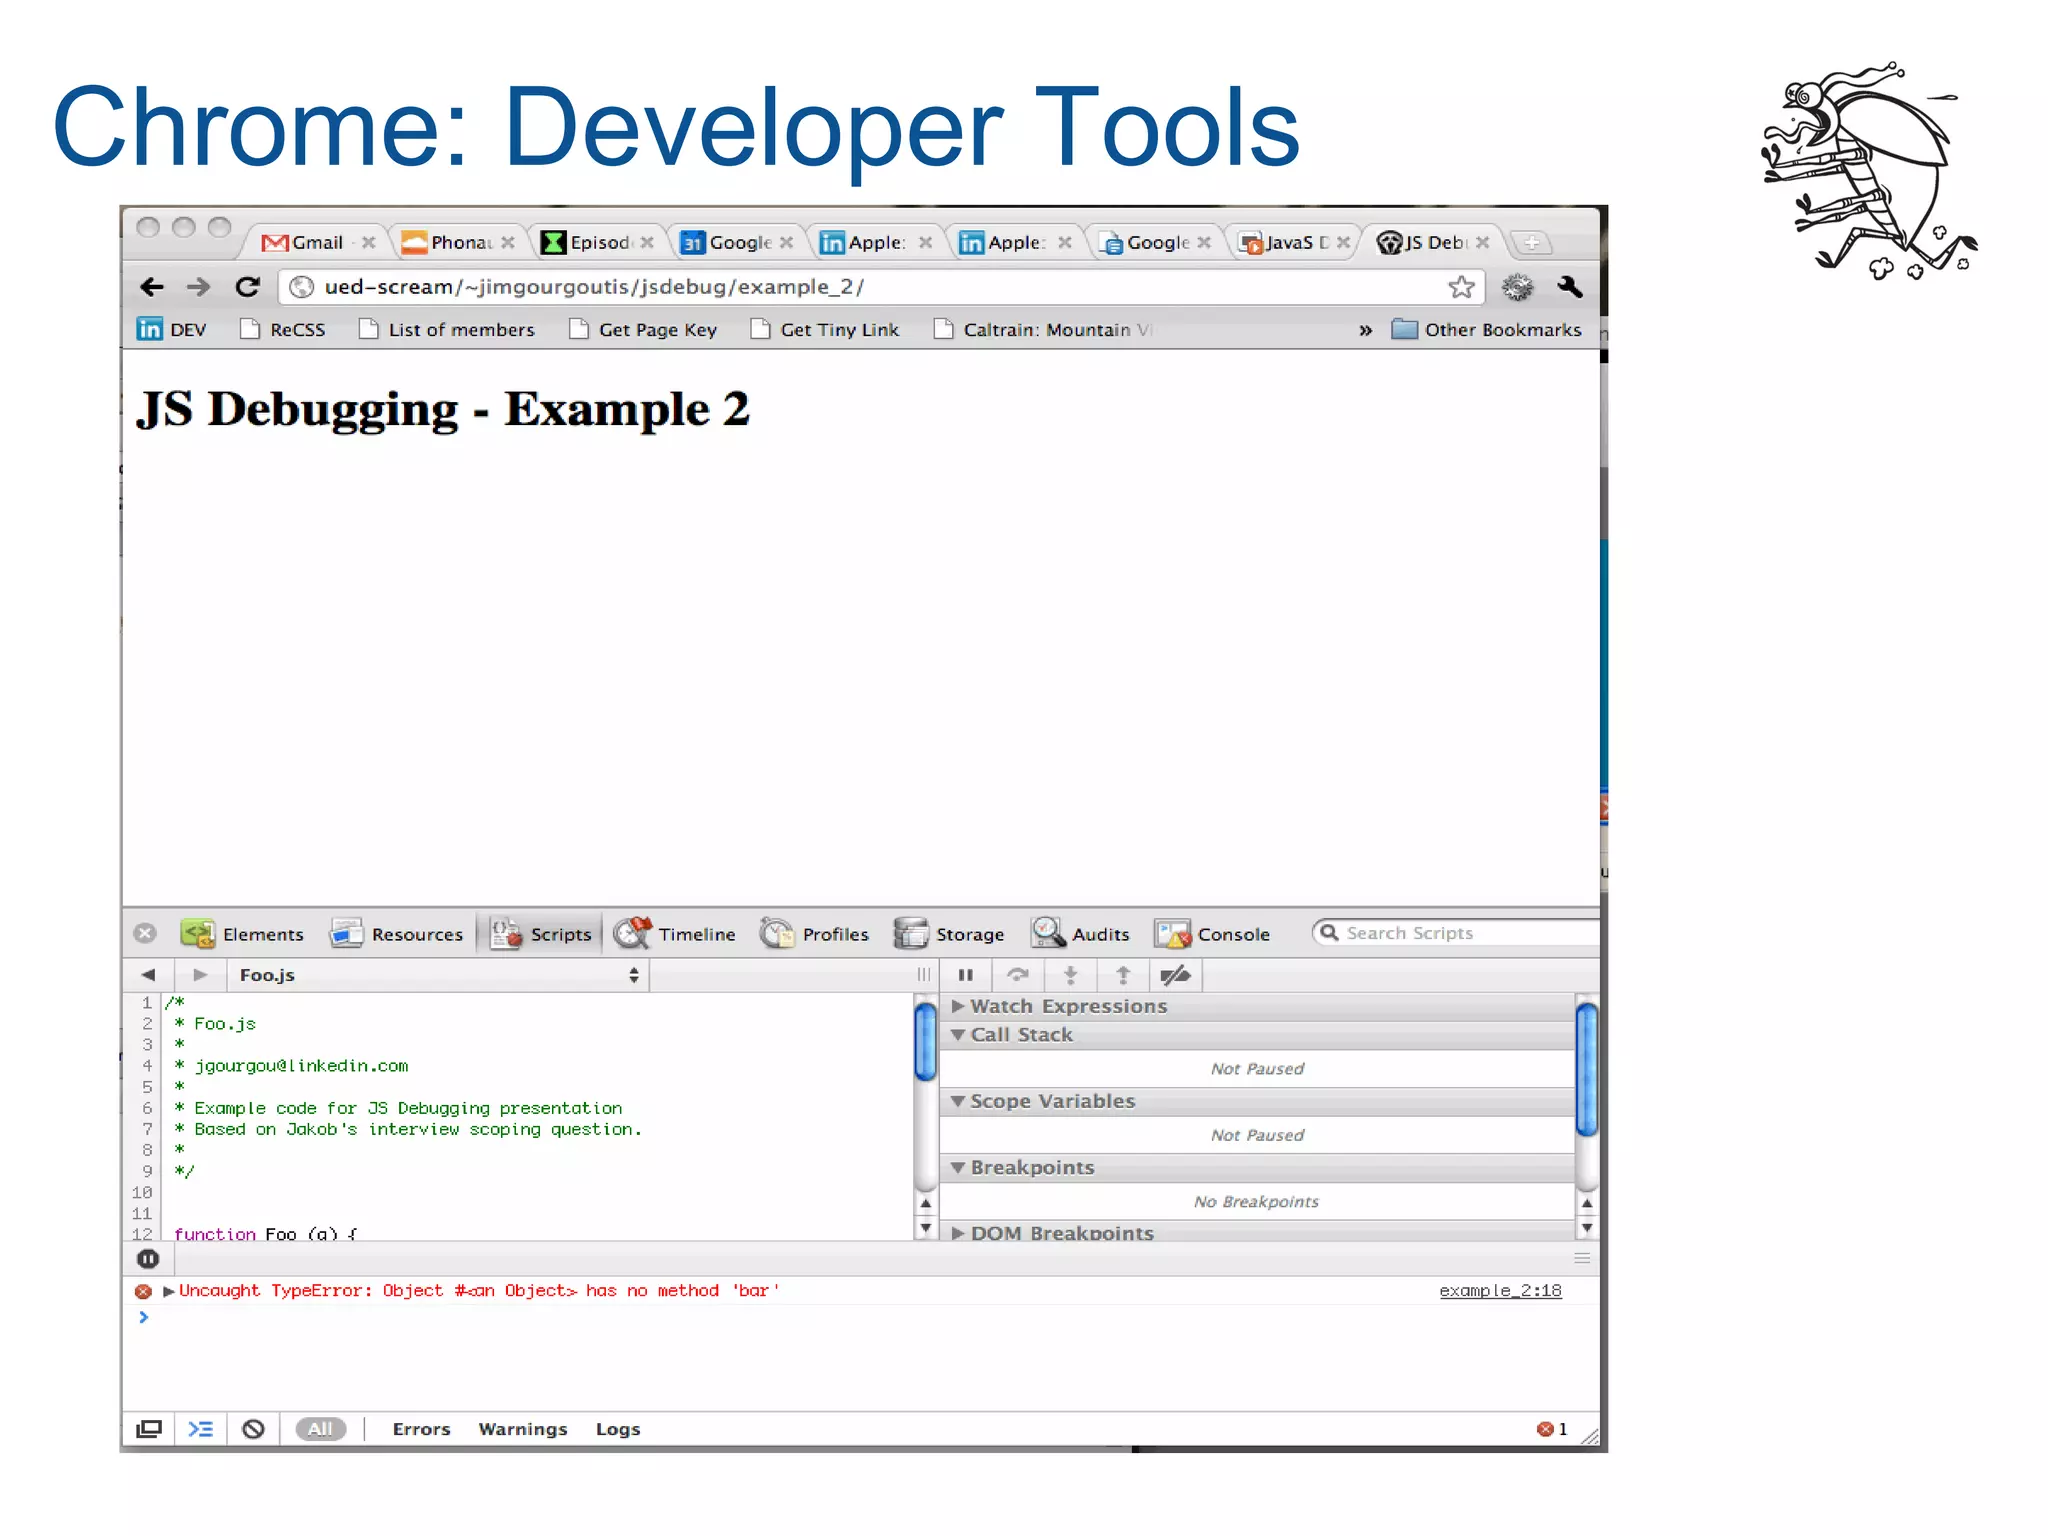
Task: Click the step into debugger icon
Action: click(1070, 975)
